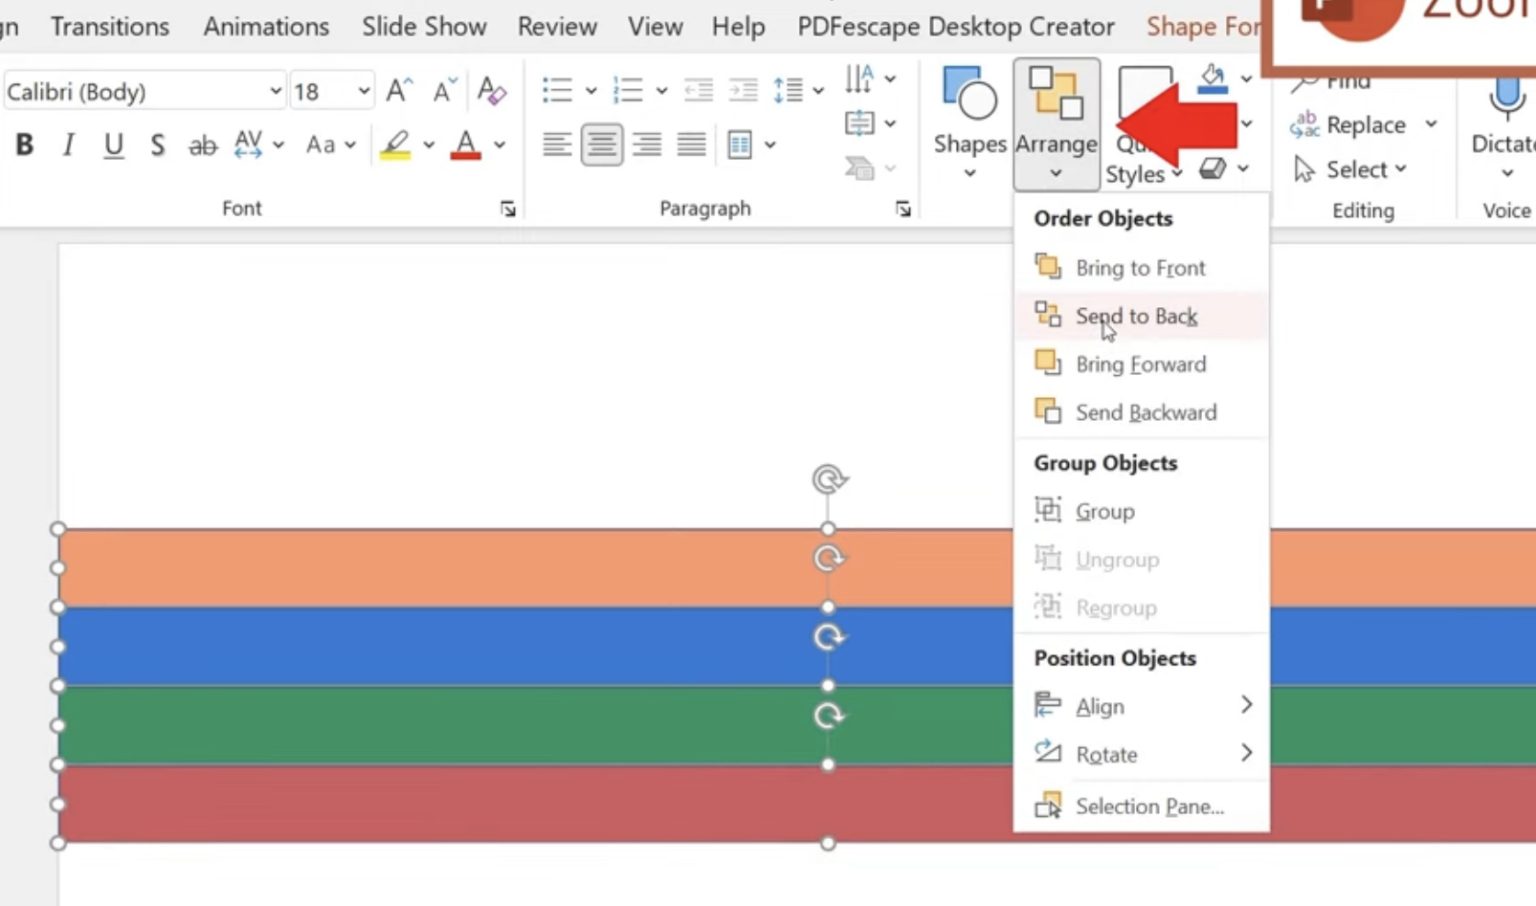Image resolution: width=1536 pixels, height=906 pixels.
Task: Apply italic formatting
Action: point(67,144)
